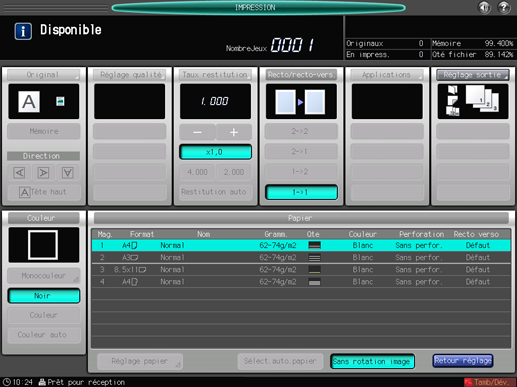Image resolution: width=517 pixels, height=387 pixels.
Task: Select the left-pointing direction icon
Action: click(19, 172)
